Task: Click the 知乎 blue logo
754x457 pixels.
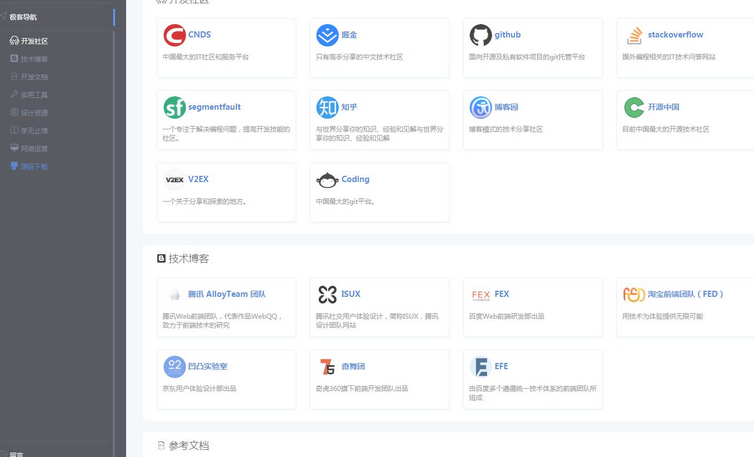Action: pos(327,107)
